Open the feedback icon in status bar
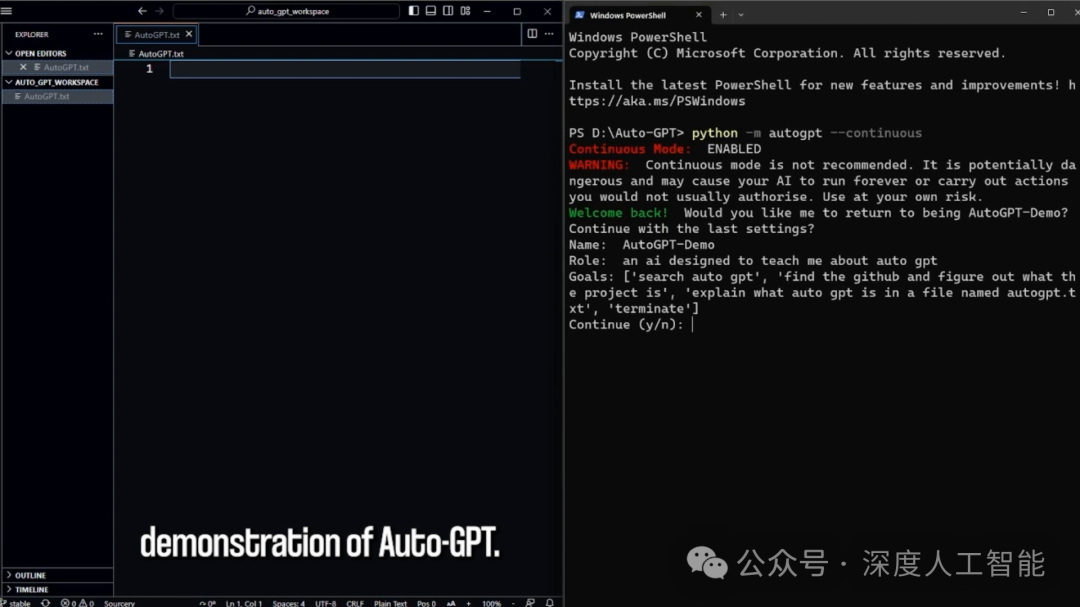Image resolution: width=1080 pixels, height=607 pixels. pyautogui.click(x=530, y=603)
